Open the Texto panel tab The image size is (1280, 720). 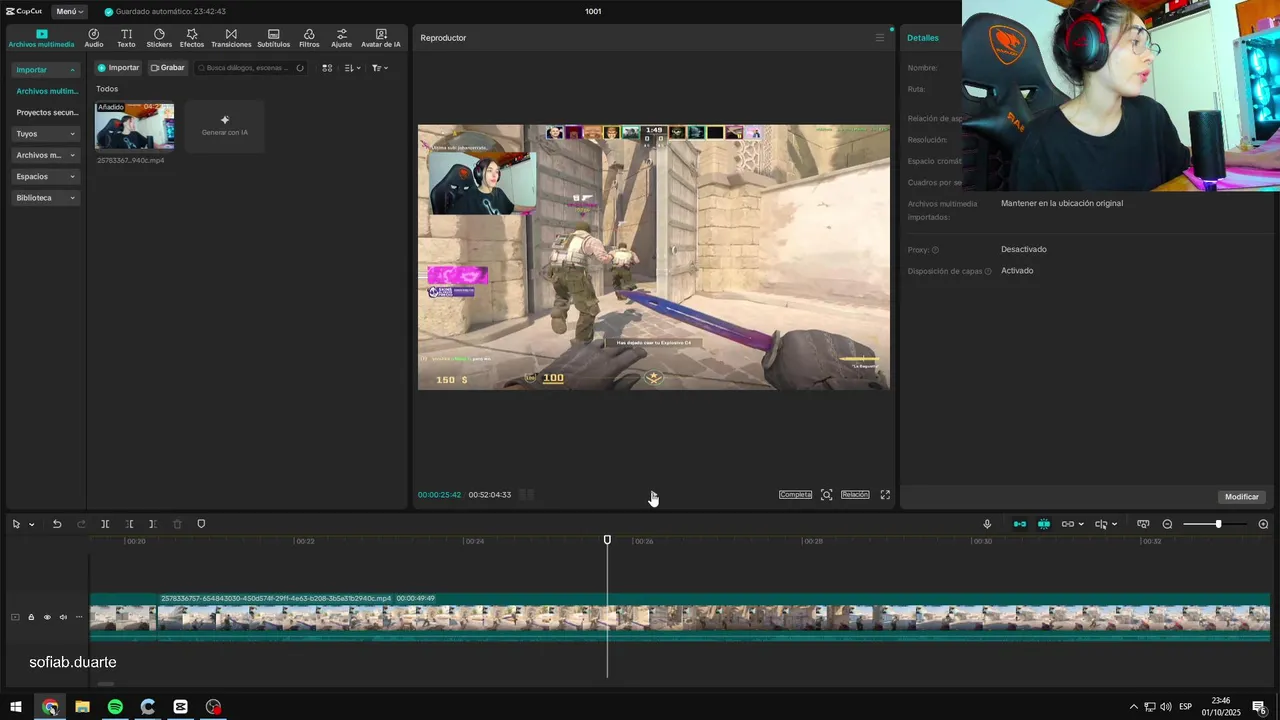[x=126, y=38]
